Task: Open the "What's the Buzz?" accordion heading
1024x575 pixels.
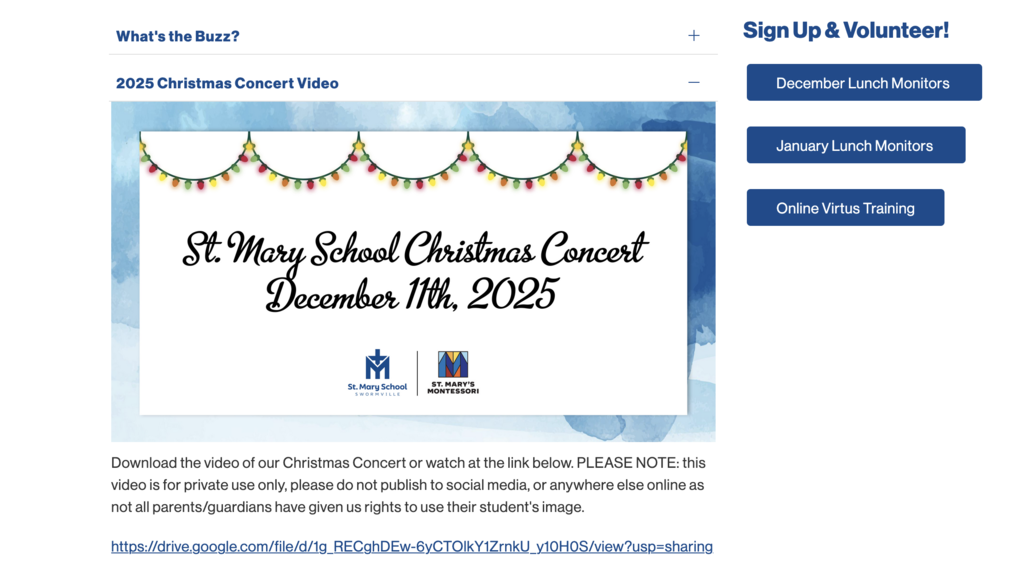Action: pos(178,36)
